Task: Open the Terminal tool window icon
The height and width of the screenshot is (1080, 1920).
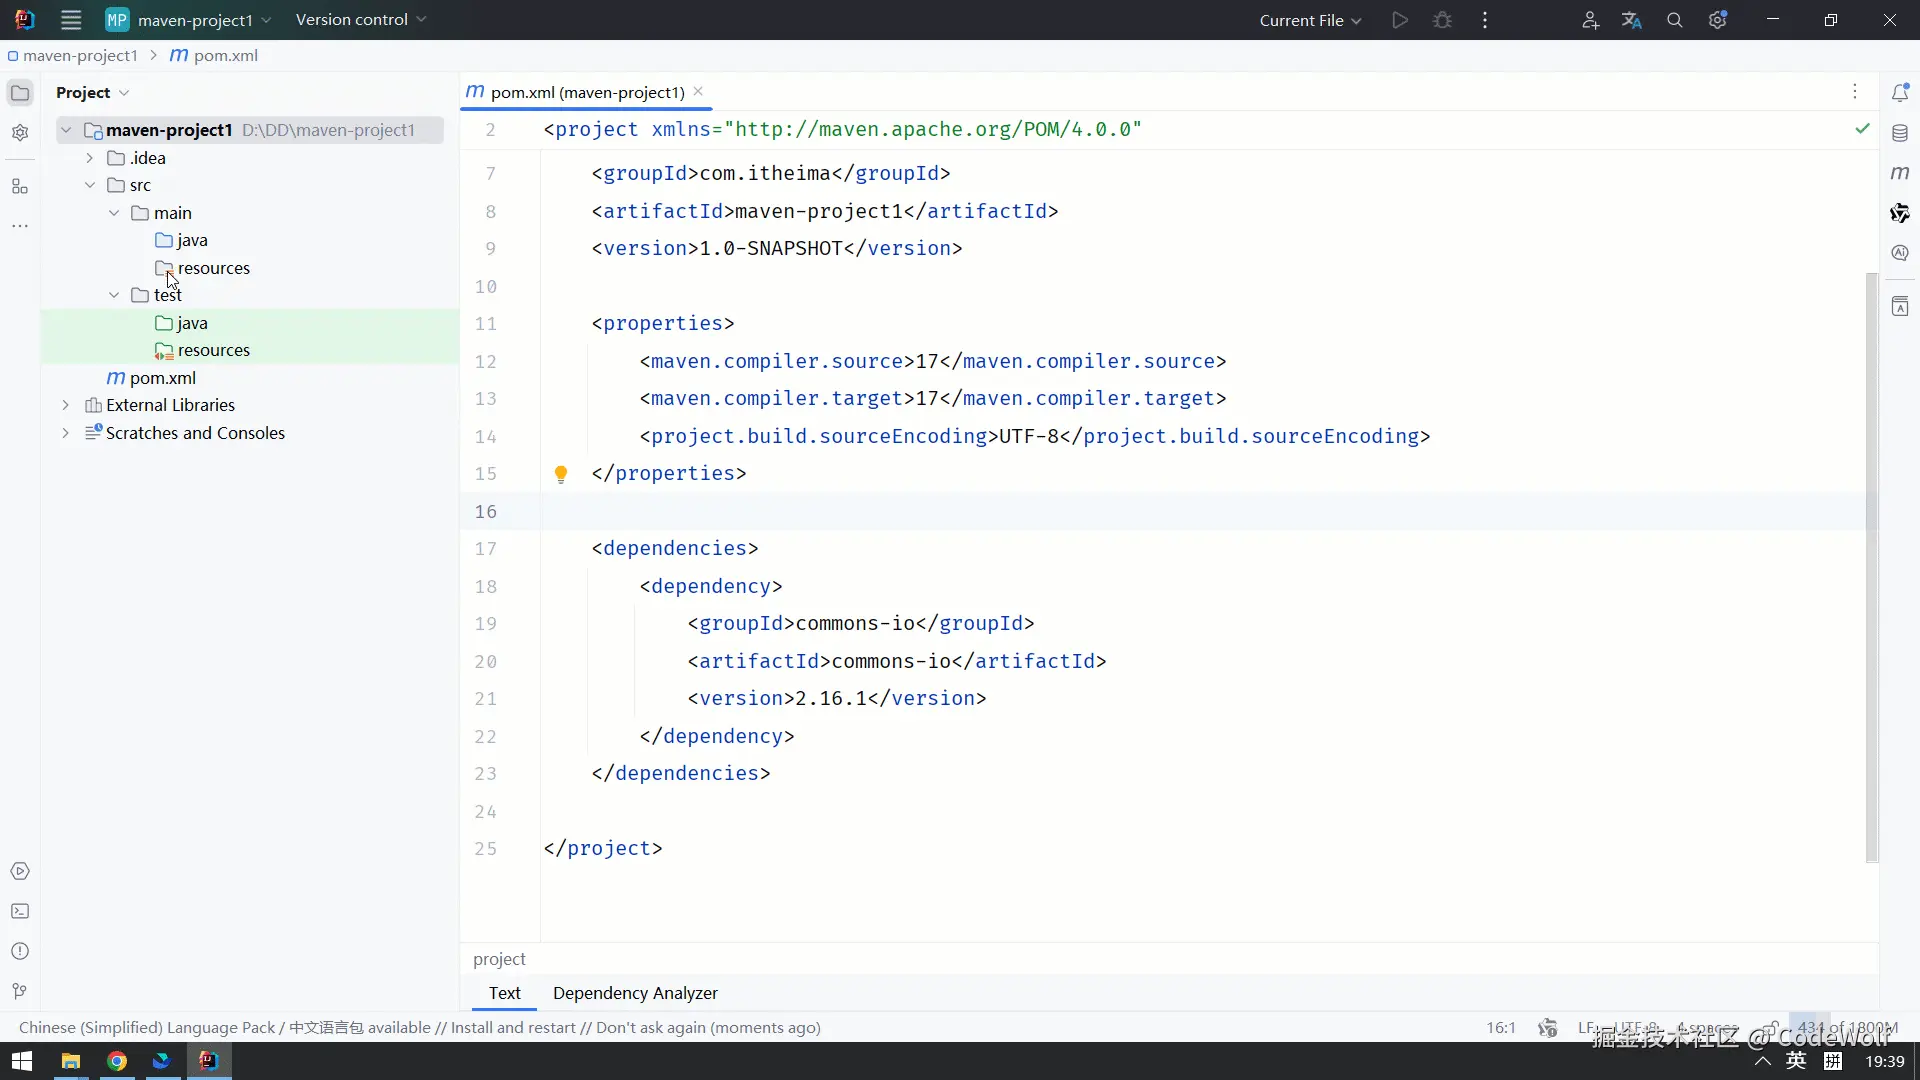Action: click(x=20, y=911)
